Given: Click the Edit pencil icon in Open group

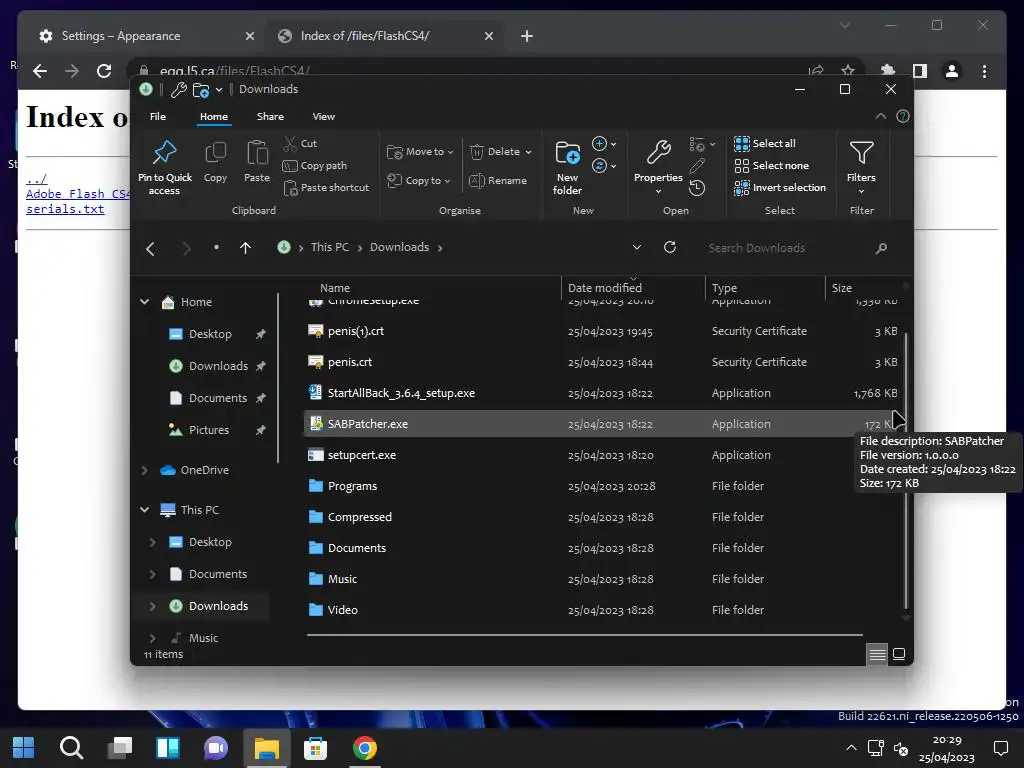Looking at the screenshot, I should (x=697, y=166).
